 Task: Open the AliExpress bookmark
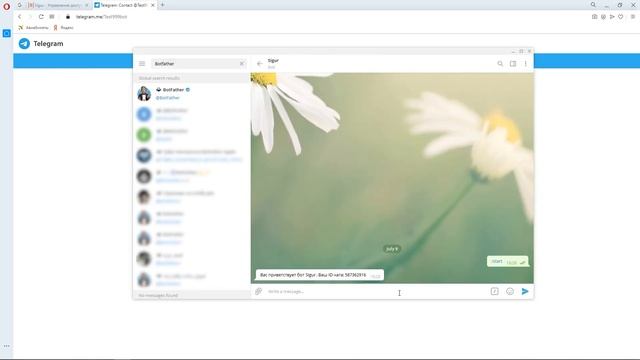(x=33, y=28)
